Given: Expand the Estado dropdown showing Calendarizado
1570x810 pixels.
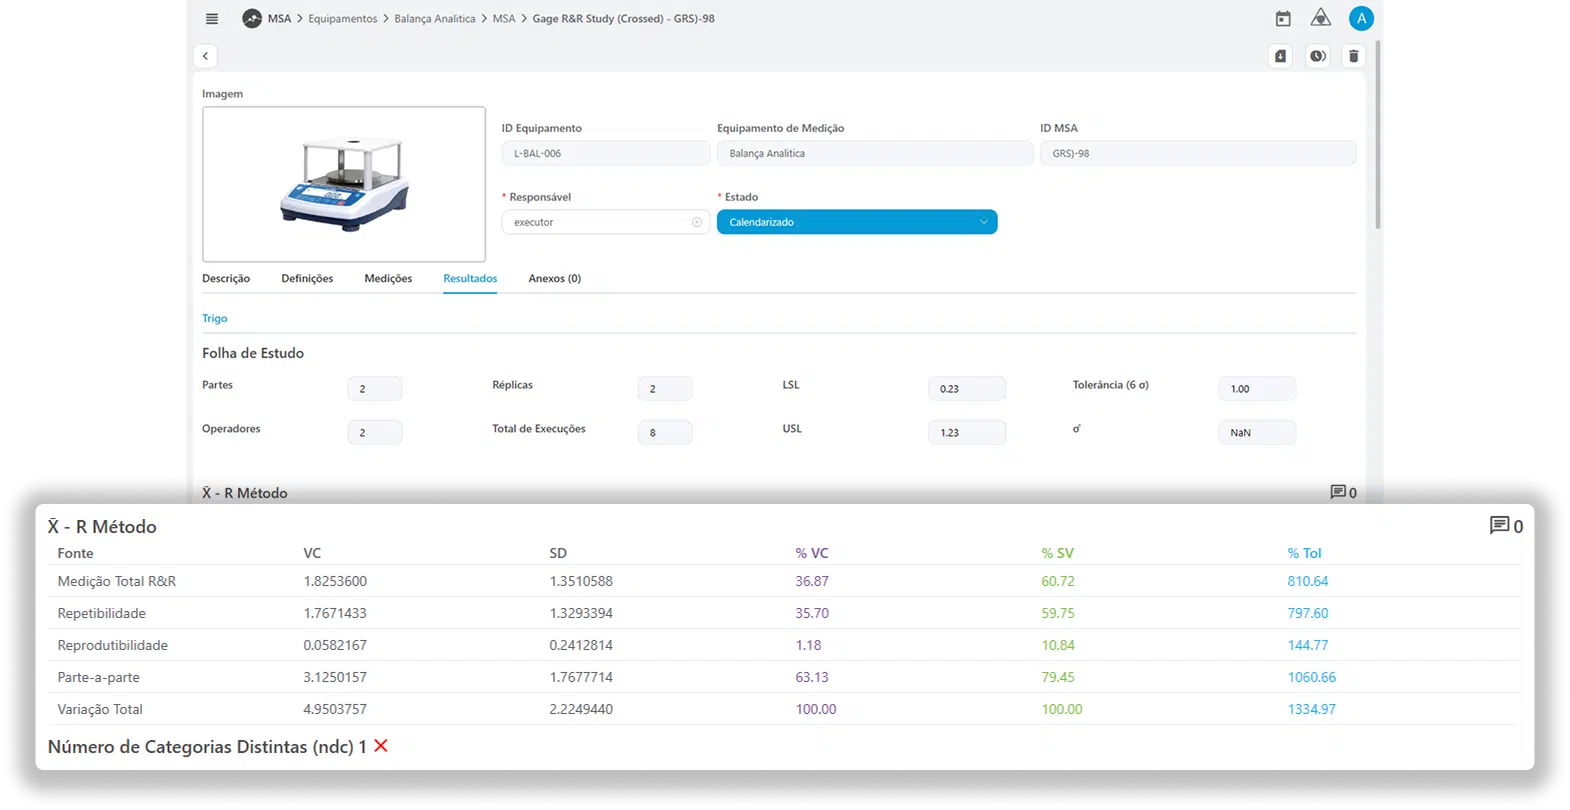Looking at the screenshot, I should point(857,222).
